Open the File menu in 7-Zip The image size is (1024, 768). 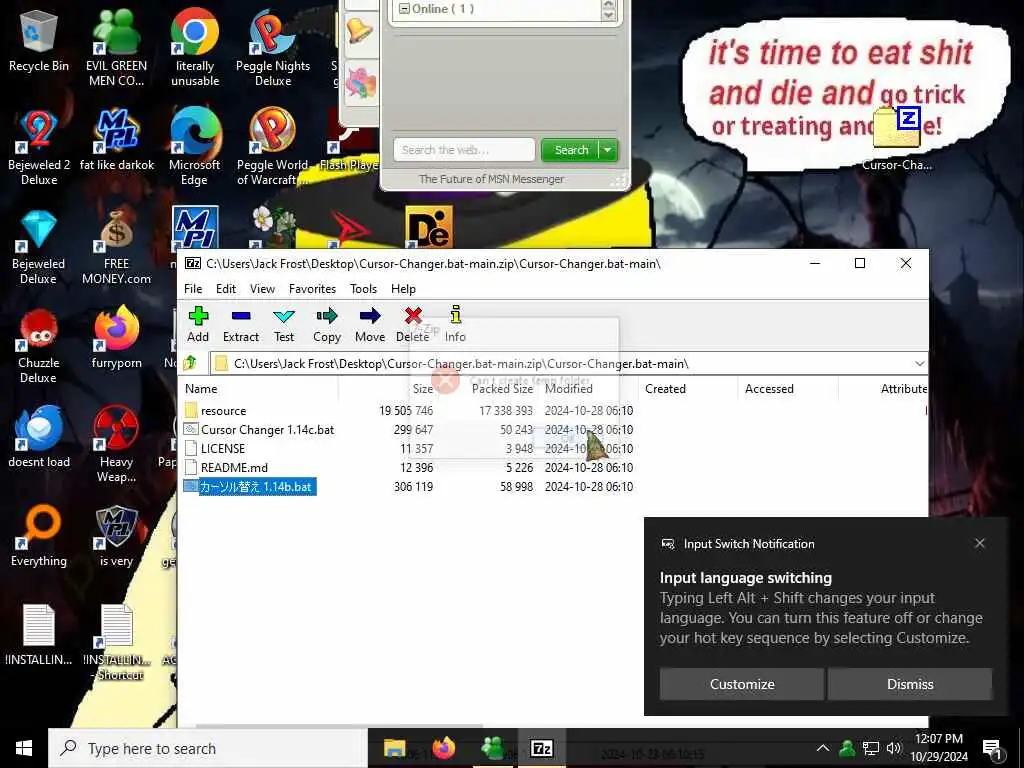[x=193, y=289]
